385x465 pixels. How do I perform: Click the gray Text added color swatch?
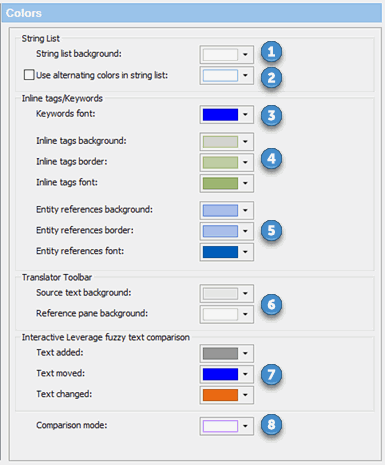220,353
